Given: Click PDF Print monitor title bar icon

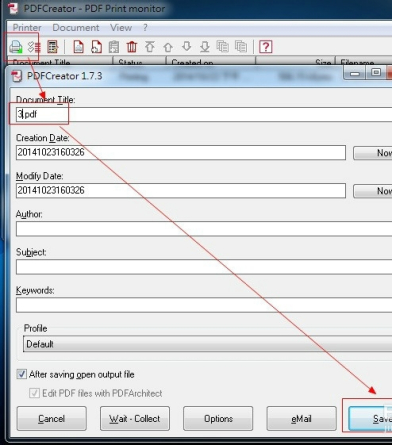Looking at the screenshot, I should coord(13,8).
